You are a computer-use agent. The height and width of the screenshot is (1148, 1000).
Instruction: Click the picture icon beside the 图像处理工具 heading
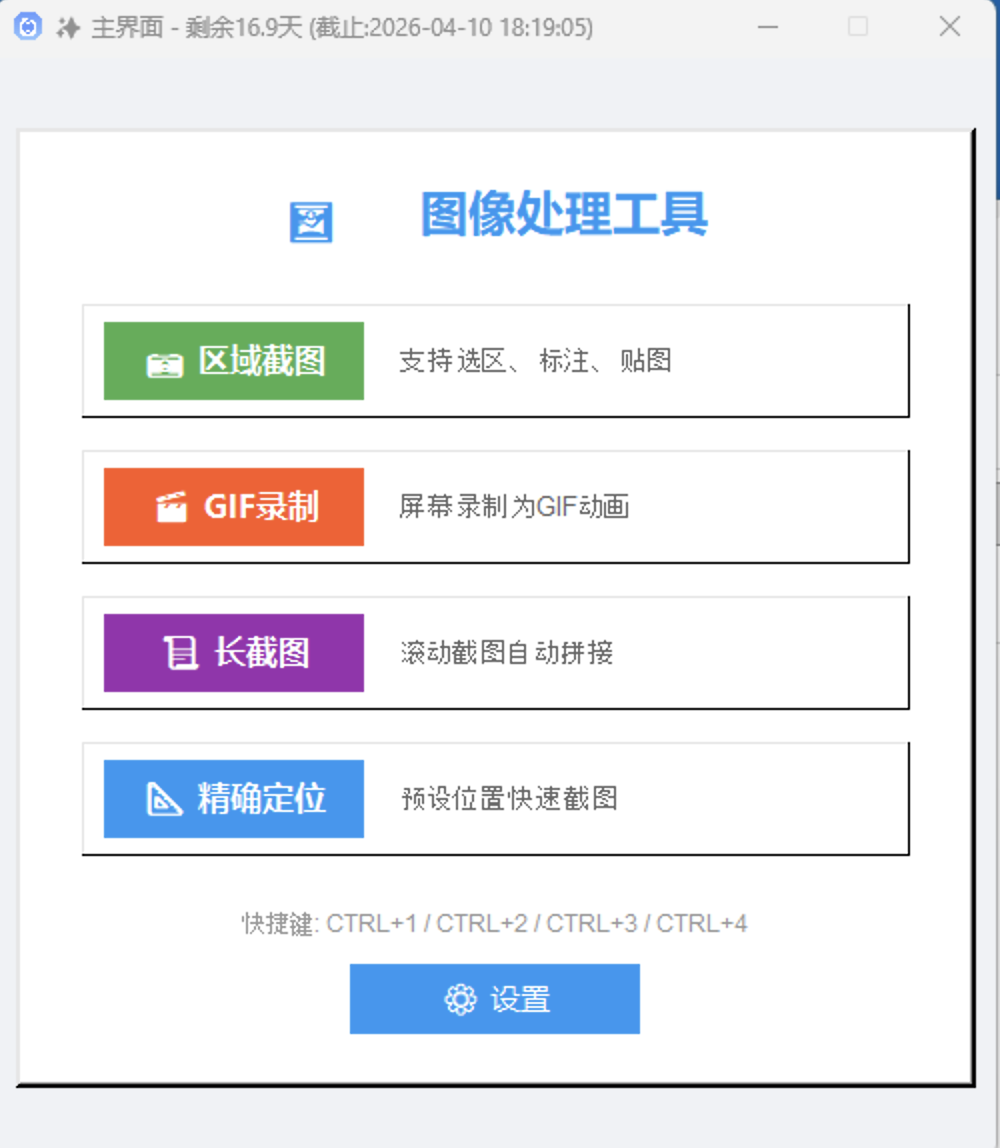pyautogui.click(x=311, y=222)
